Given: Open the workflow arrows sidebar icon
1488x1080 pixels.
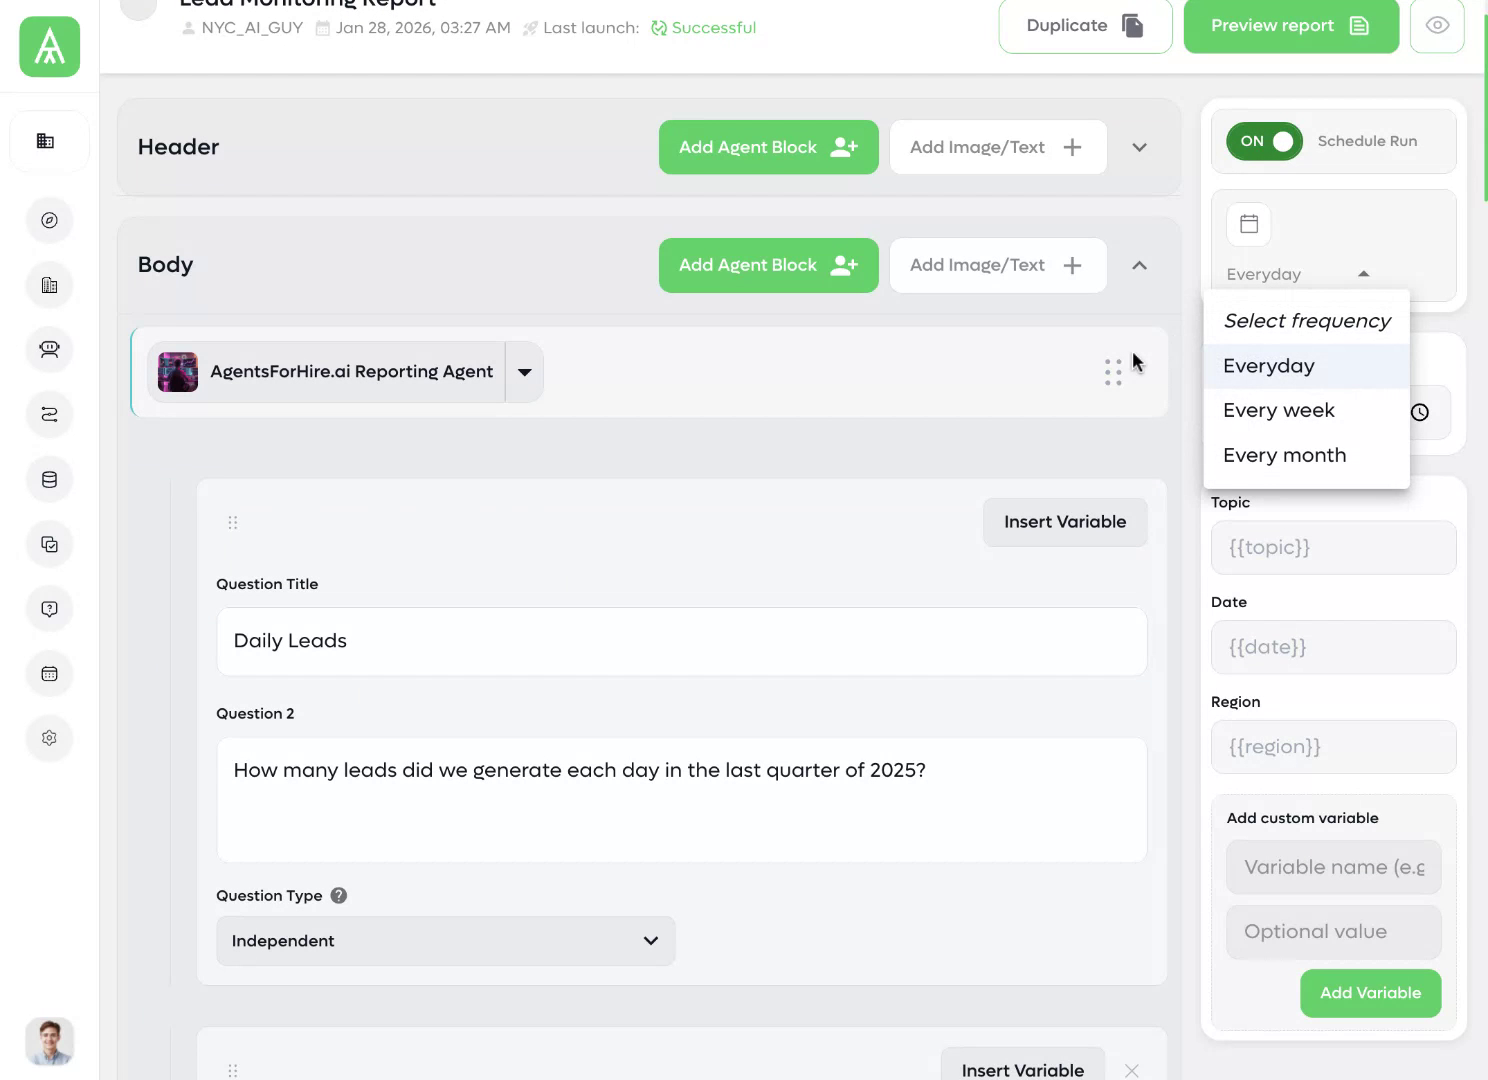Looking at the screenshot, I should point(49,414).
